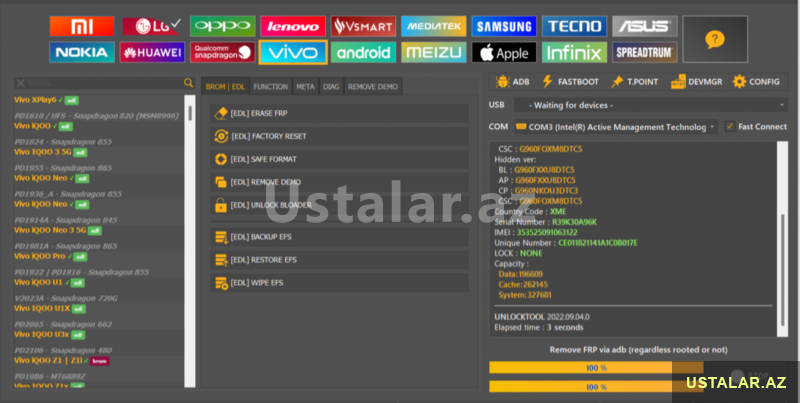Choose the OPPO brand logo
800x403 pixels.
(x=222, y=26)
